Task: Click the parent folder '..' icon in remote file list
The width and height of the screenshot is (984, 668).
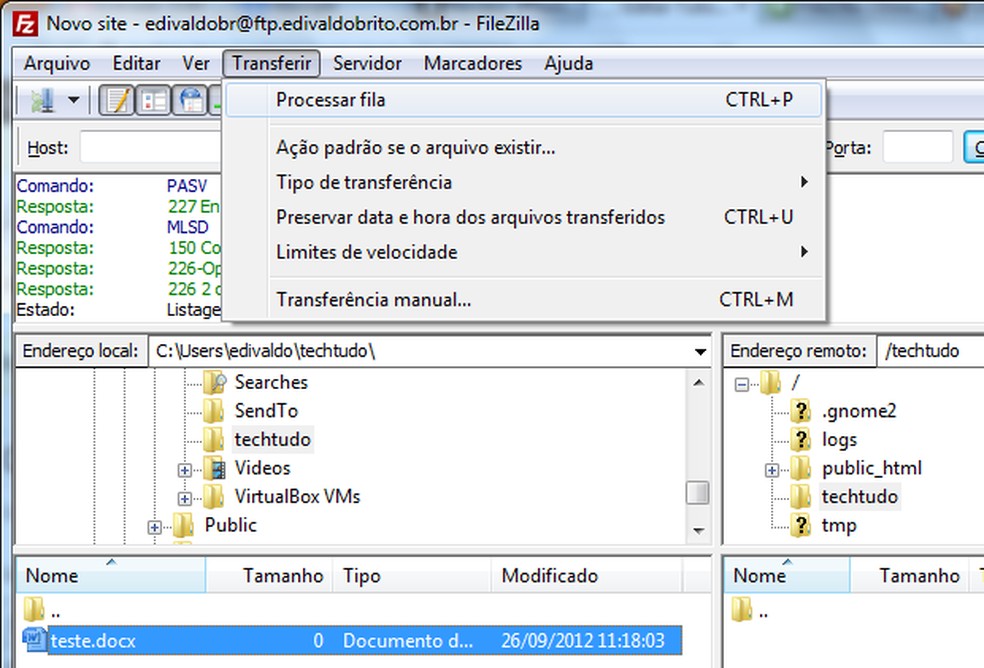Action: pyautogui.click(x=742, y=609)
